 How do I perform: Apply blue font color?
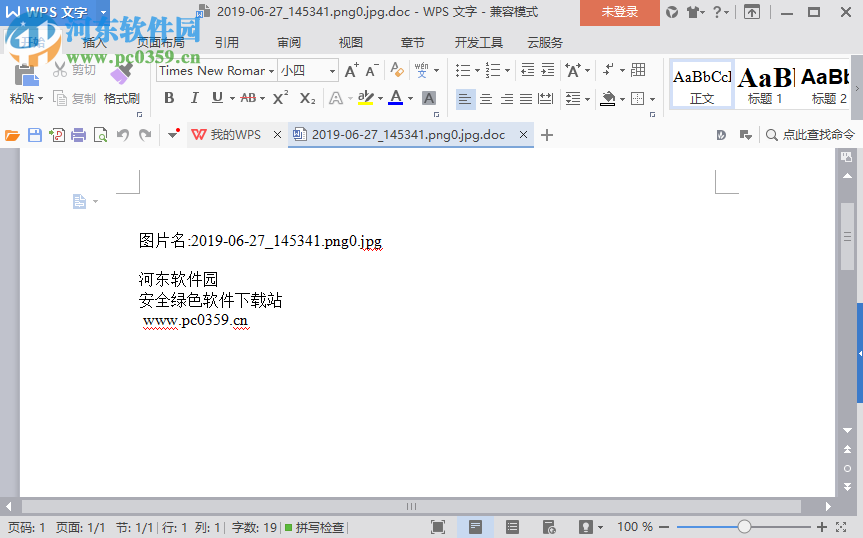(x=396, y=98)
